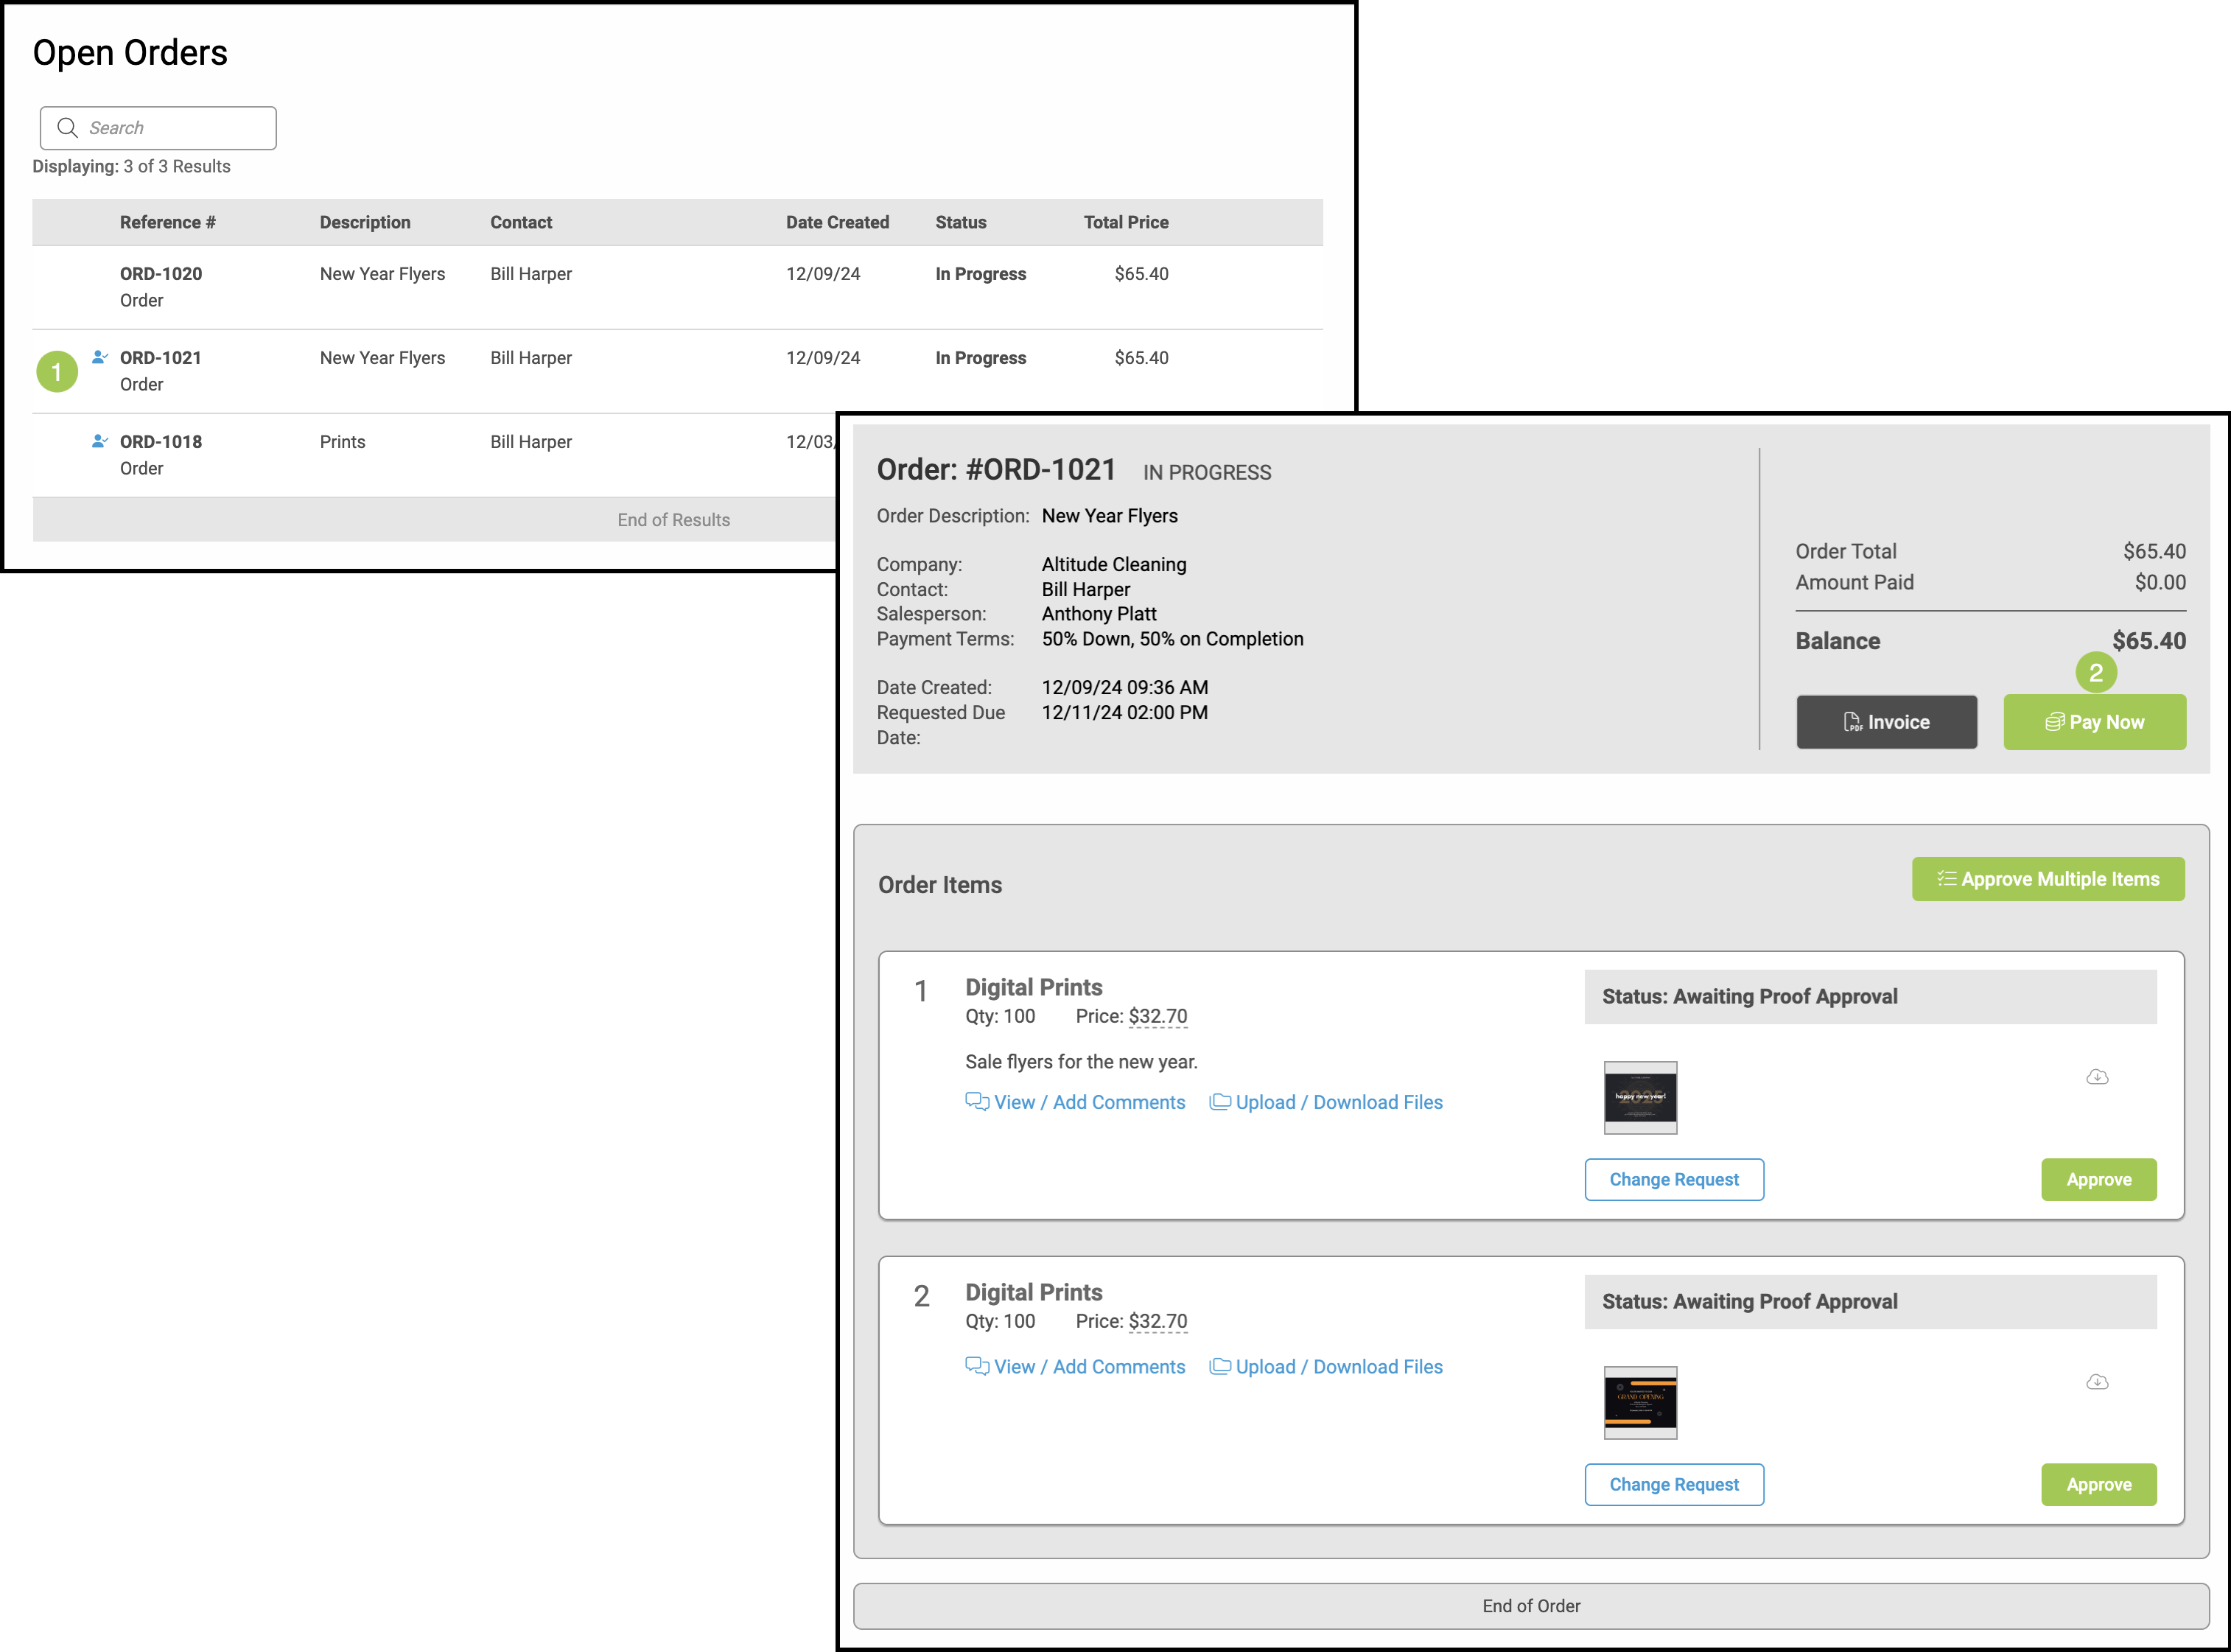
Task: Open View / Add Comments for item 1
Action: point(1088,1102)
